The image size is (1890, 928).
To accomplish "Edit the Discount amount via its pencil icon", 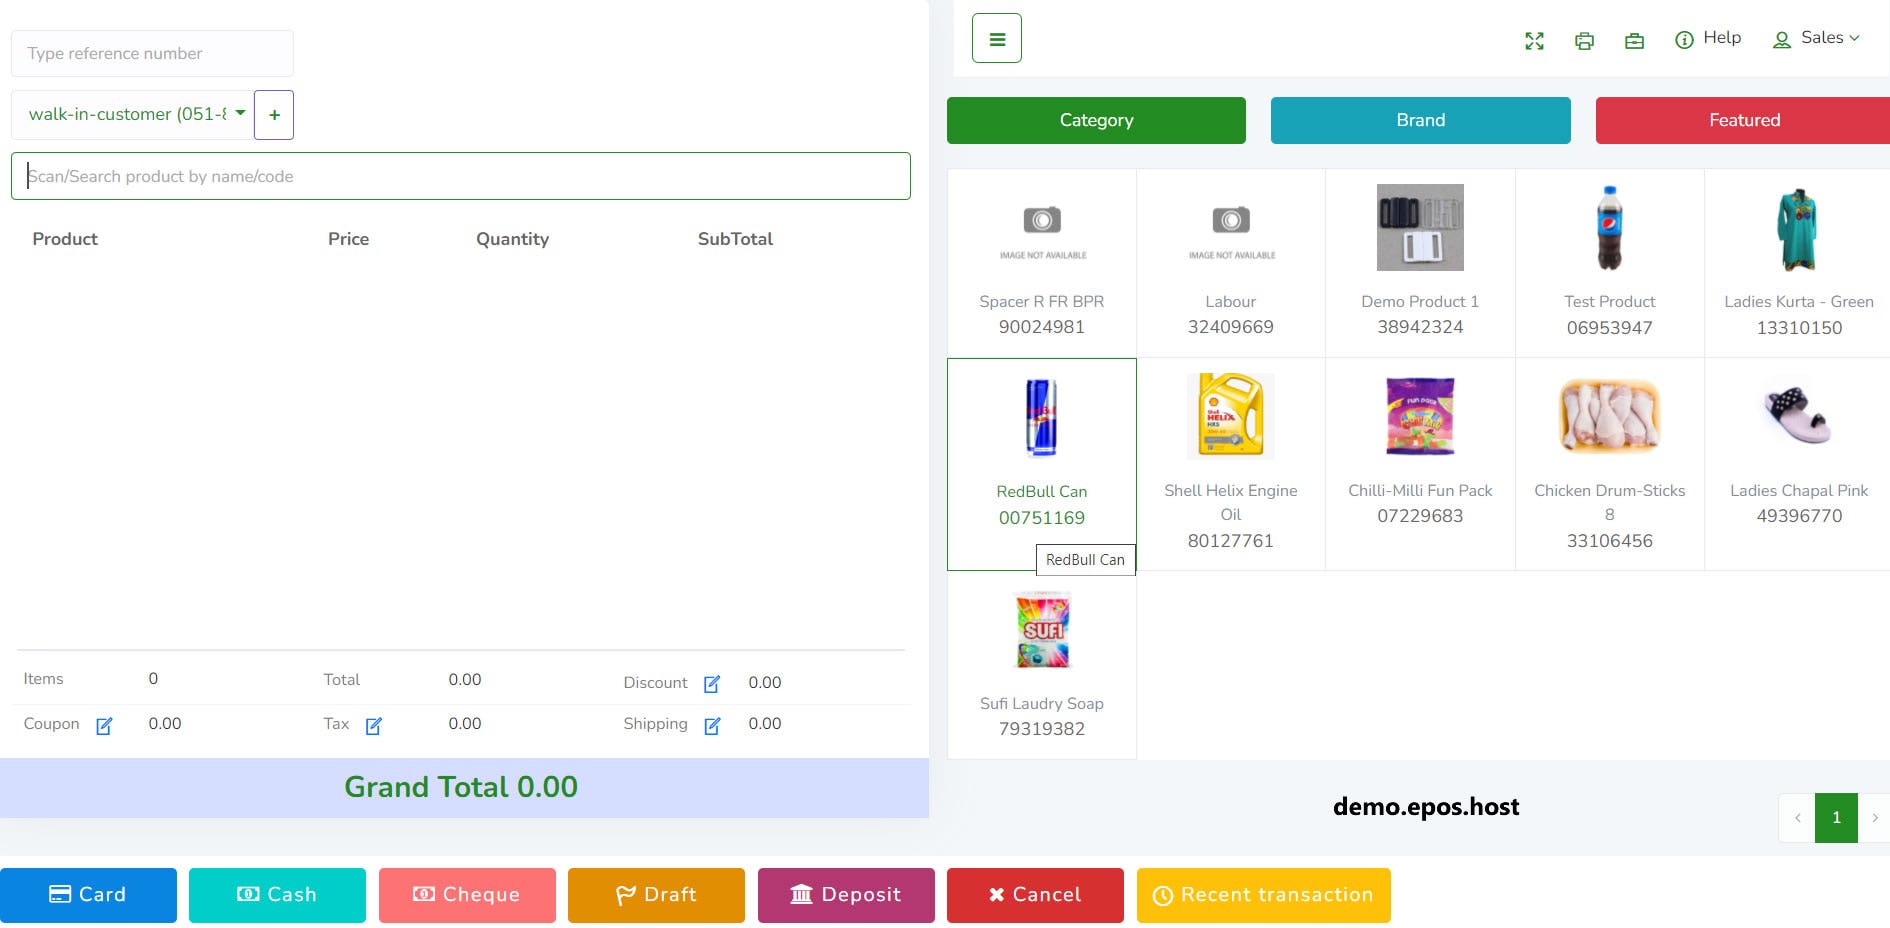I will (x=712, y=683).
